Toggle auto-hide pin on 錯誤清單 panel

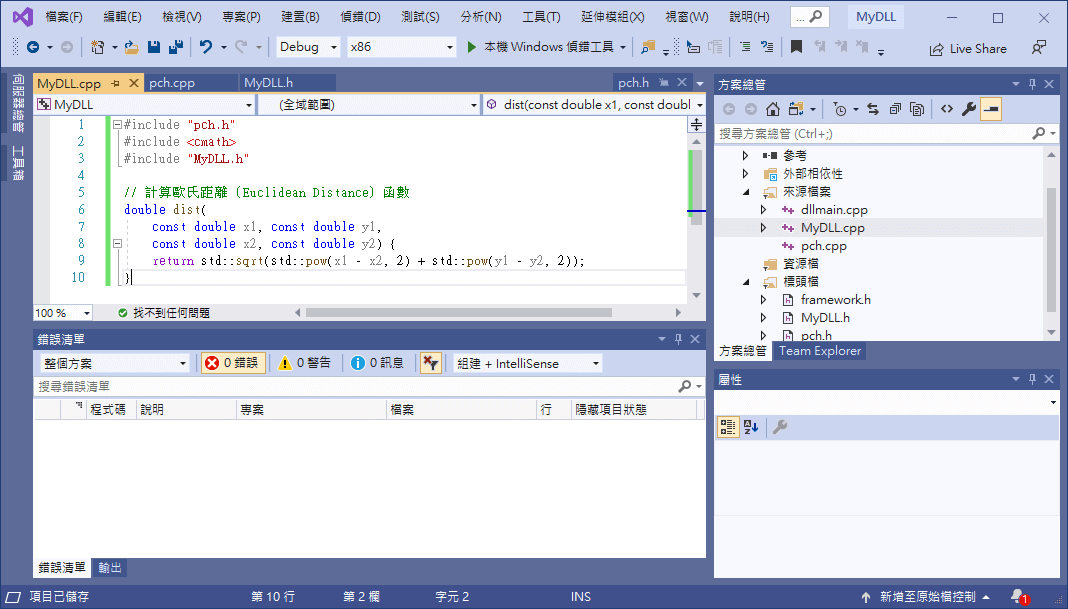click(678, 339)
